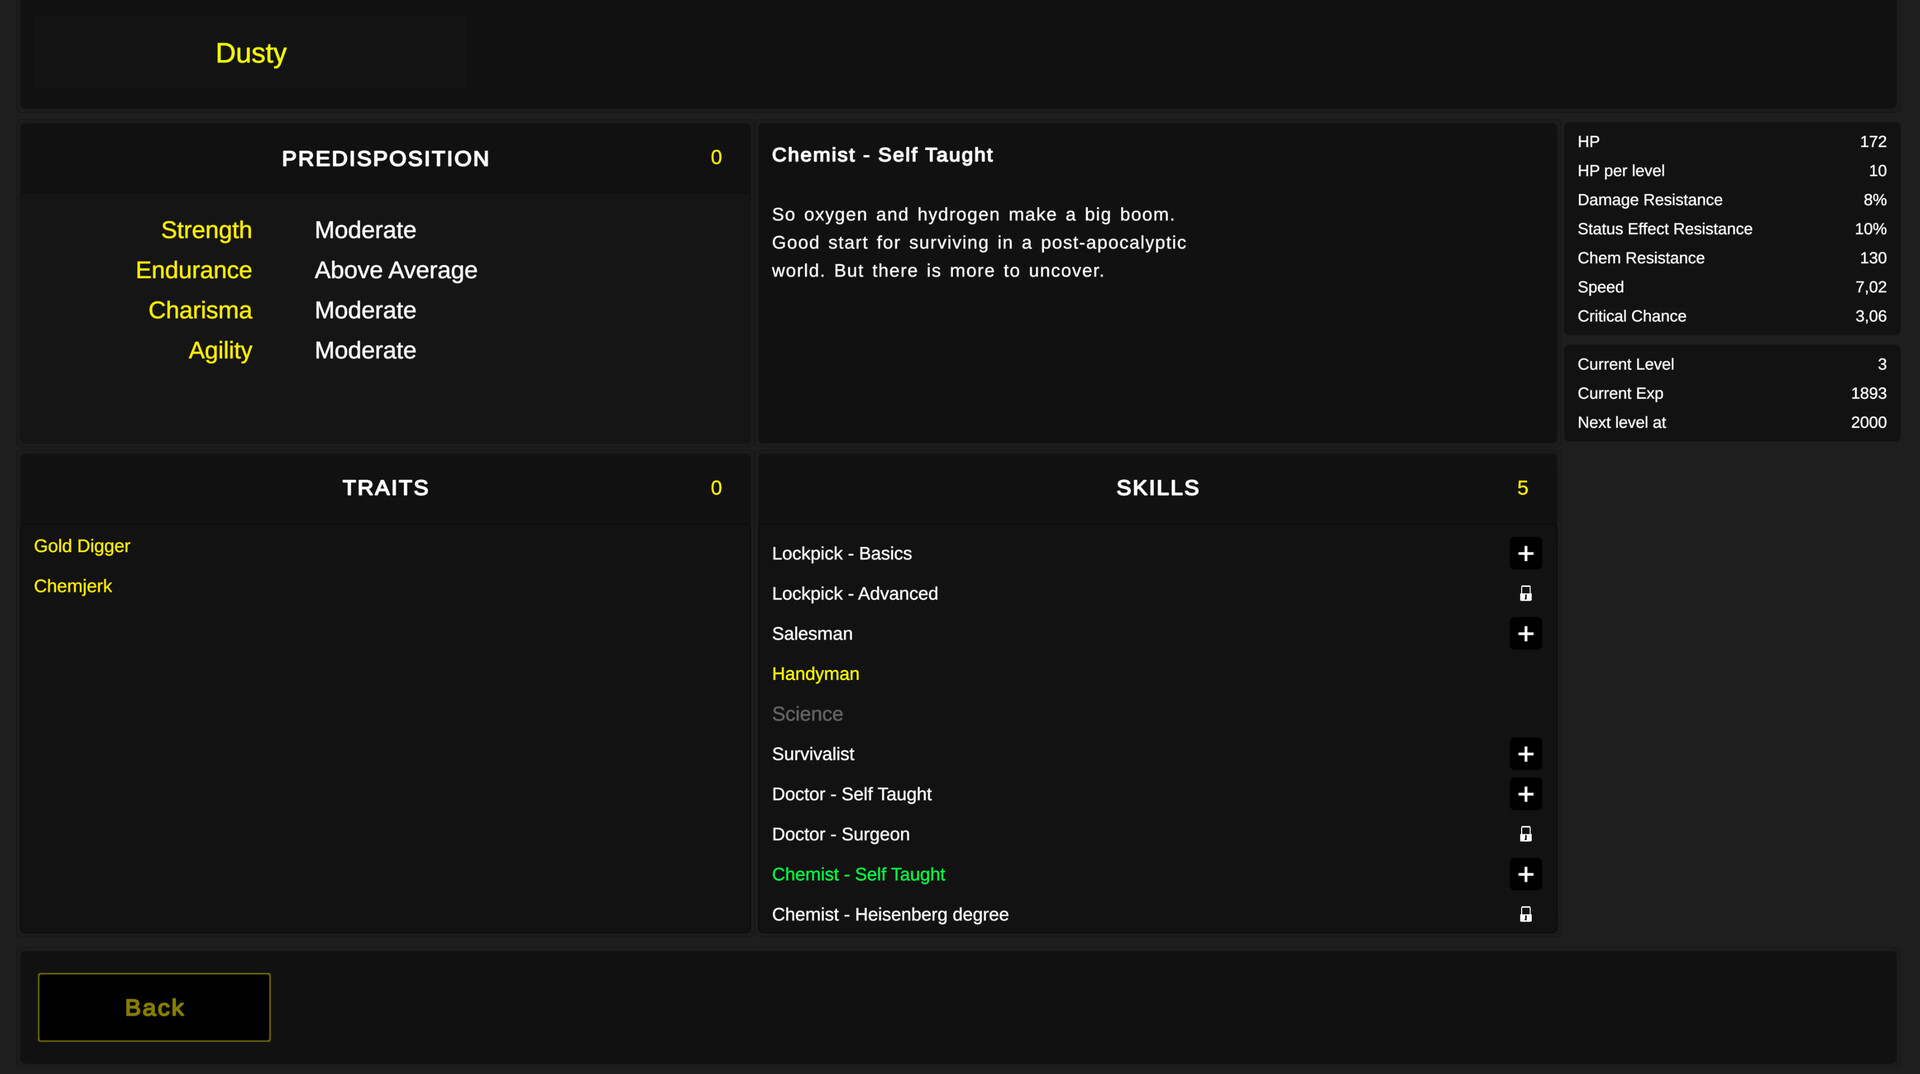The image size is (1920, 1074).
Task: Add a point to Doctor - Self Taught
Action: coord(1526,794)
